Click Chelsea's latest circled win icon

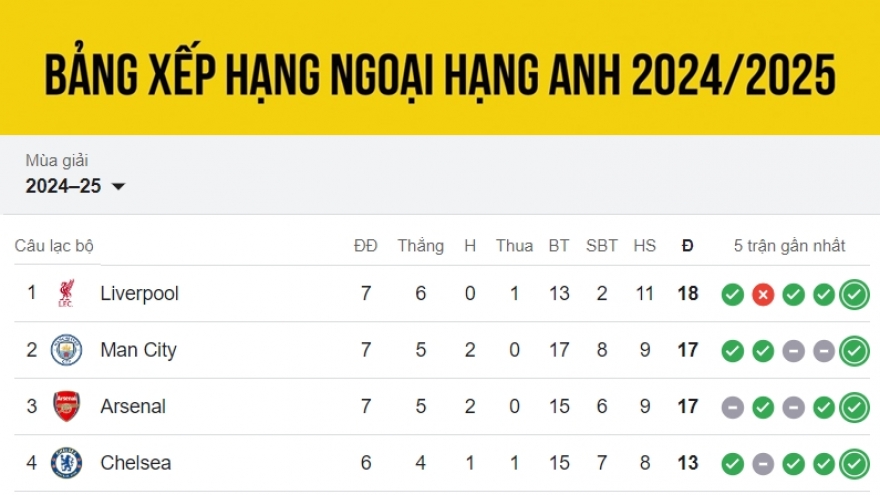(x=854, y=464)
